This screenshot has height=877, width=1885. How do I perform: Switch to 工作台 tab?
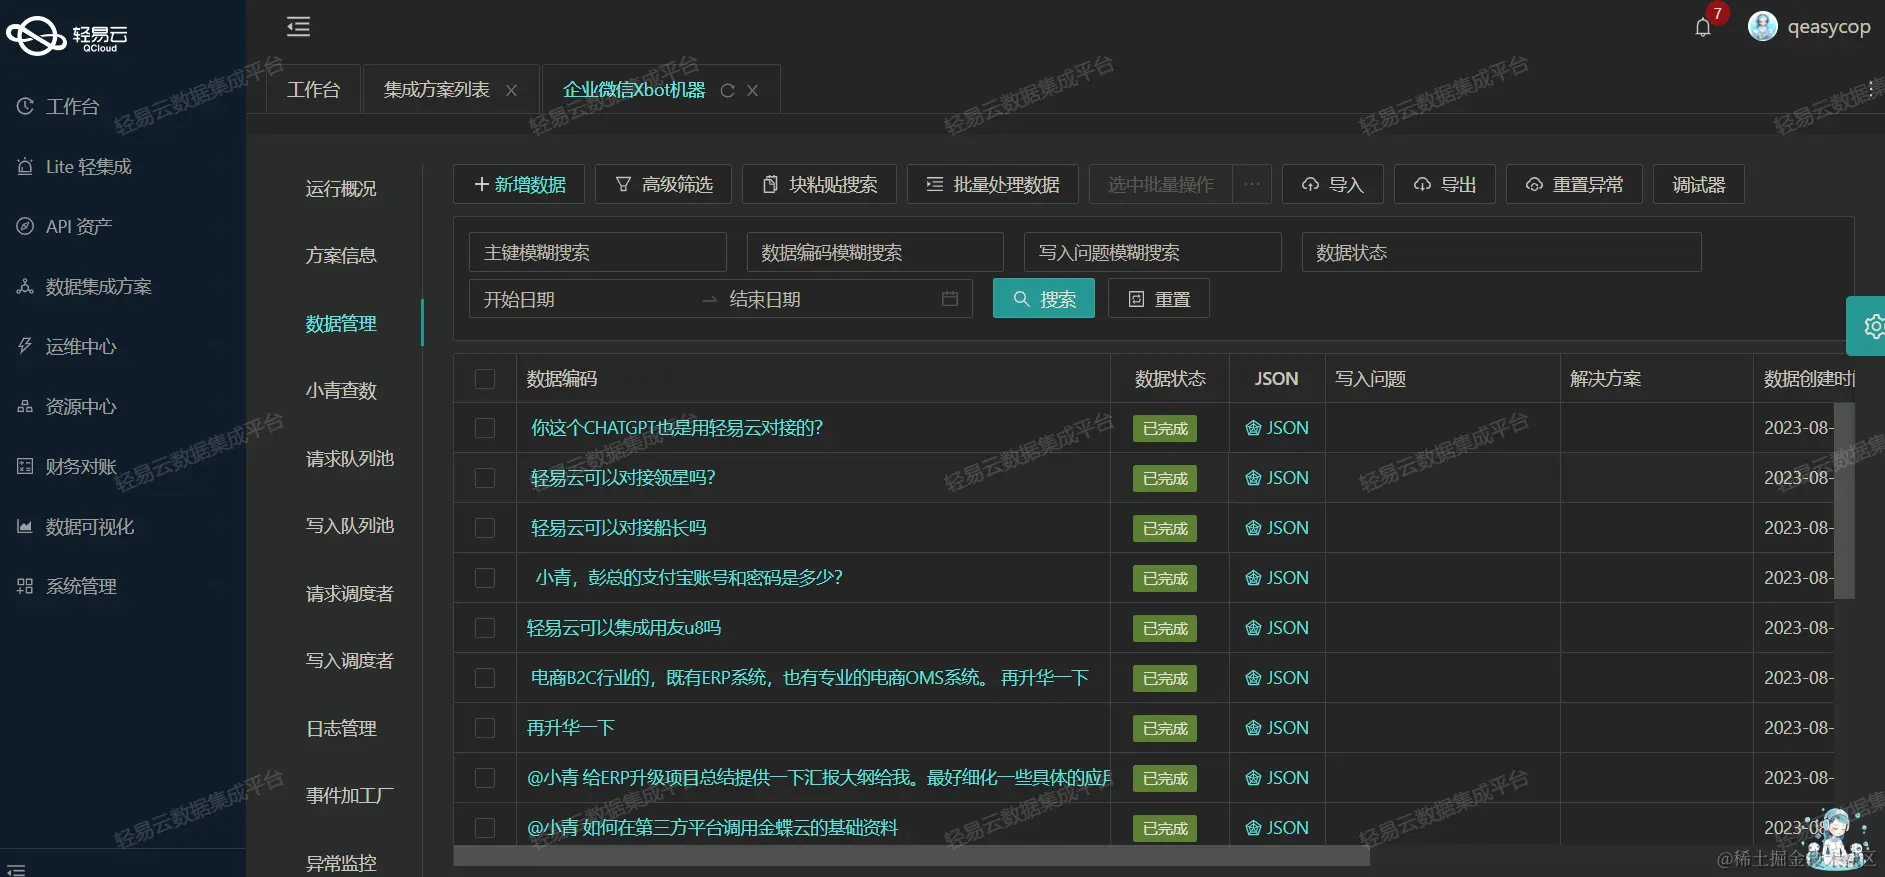tap(313, 90)
